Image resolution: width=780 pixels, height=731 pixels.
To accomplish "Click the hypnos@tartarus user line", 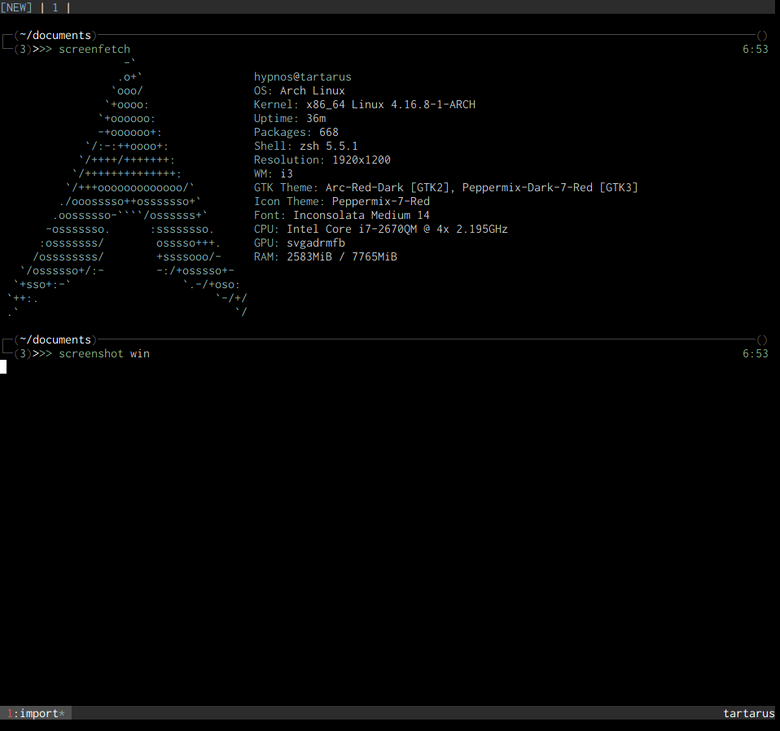I will pos(302,77).
